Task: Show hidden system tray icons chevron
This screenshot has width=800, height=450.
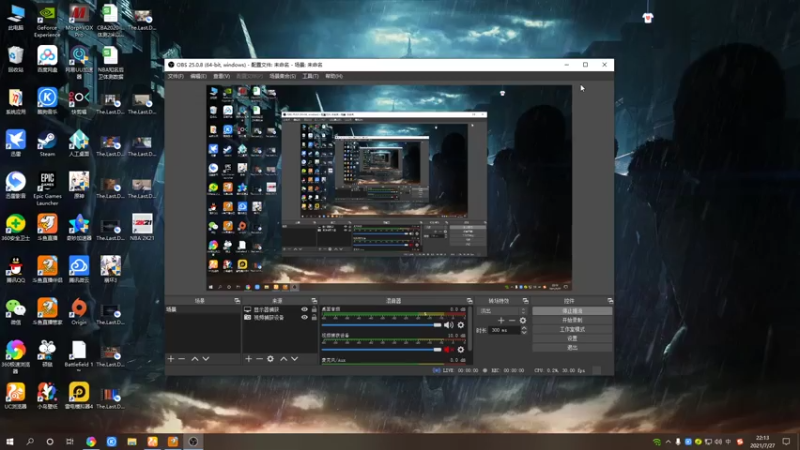Action: 668,442
